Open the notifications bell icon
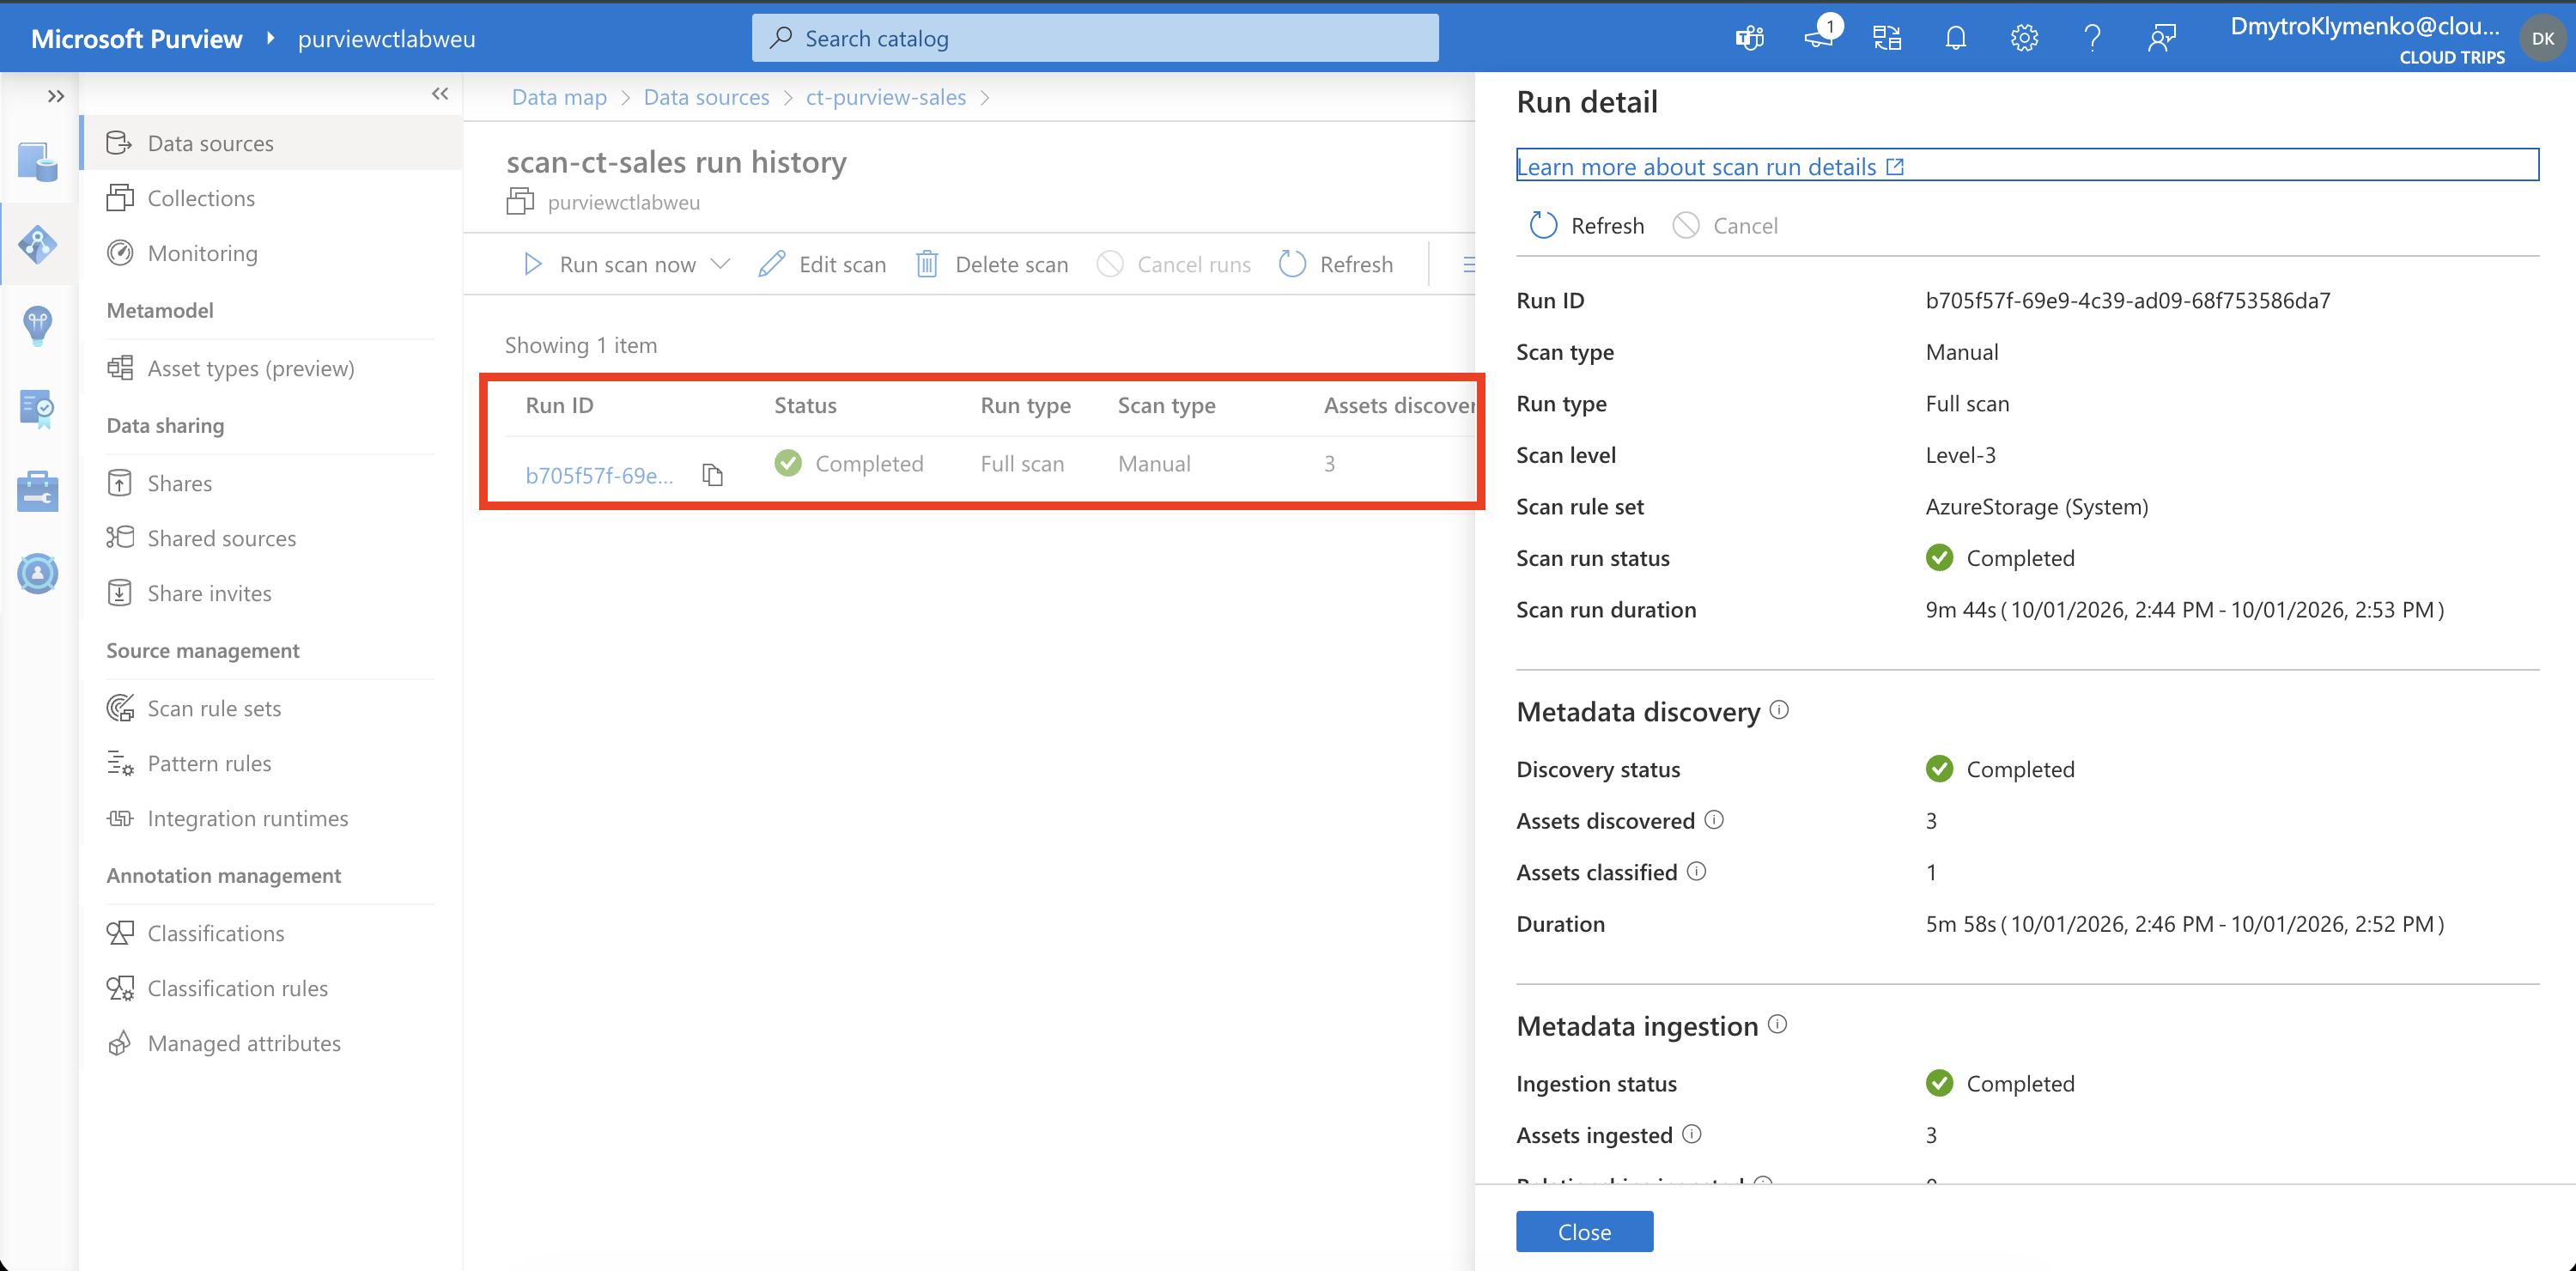Viewport: 2576px width, 1271px height. (x=1955, y=39)
